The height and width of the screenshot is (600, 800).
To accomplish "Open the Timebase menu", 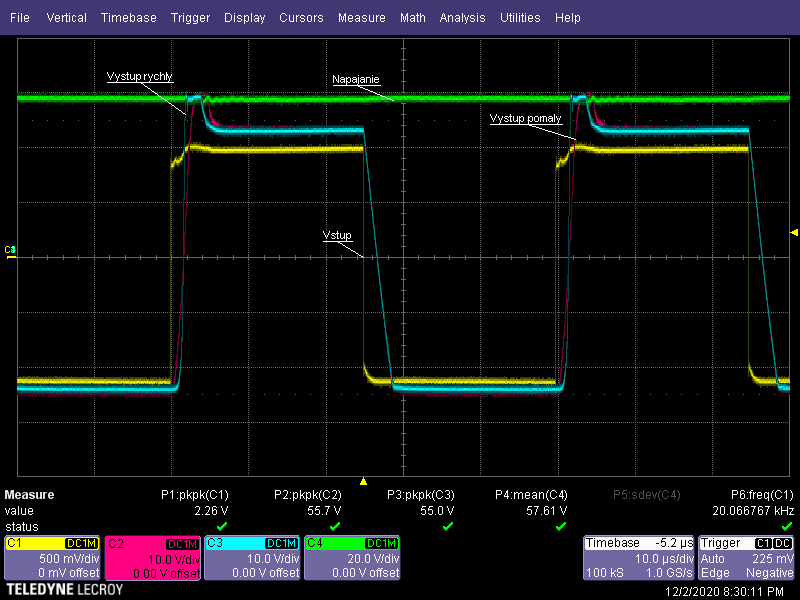I will tap(129, 18).
